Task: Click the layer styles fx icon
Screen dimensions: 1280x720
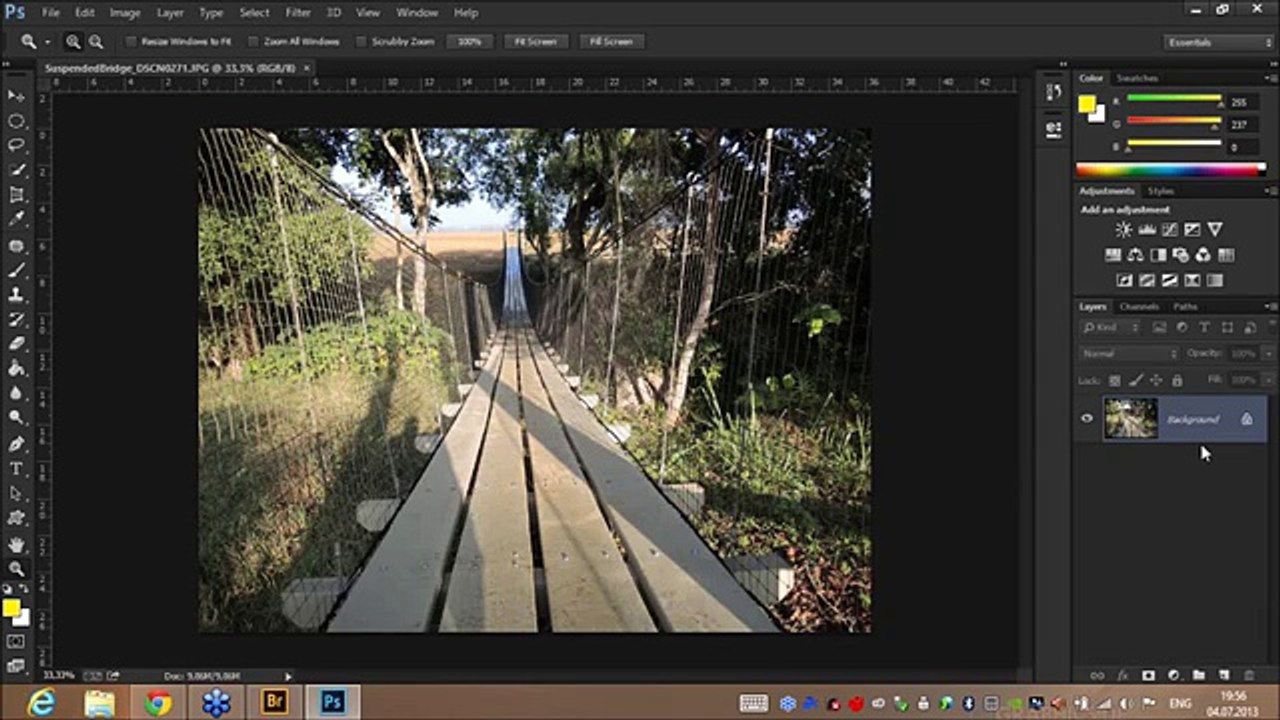Action: (1122, 676)
